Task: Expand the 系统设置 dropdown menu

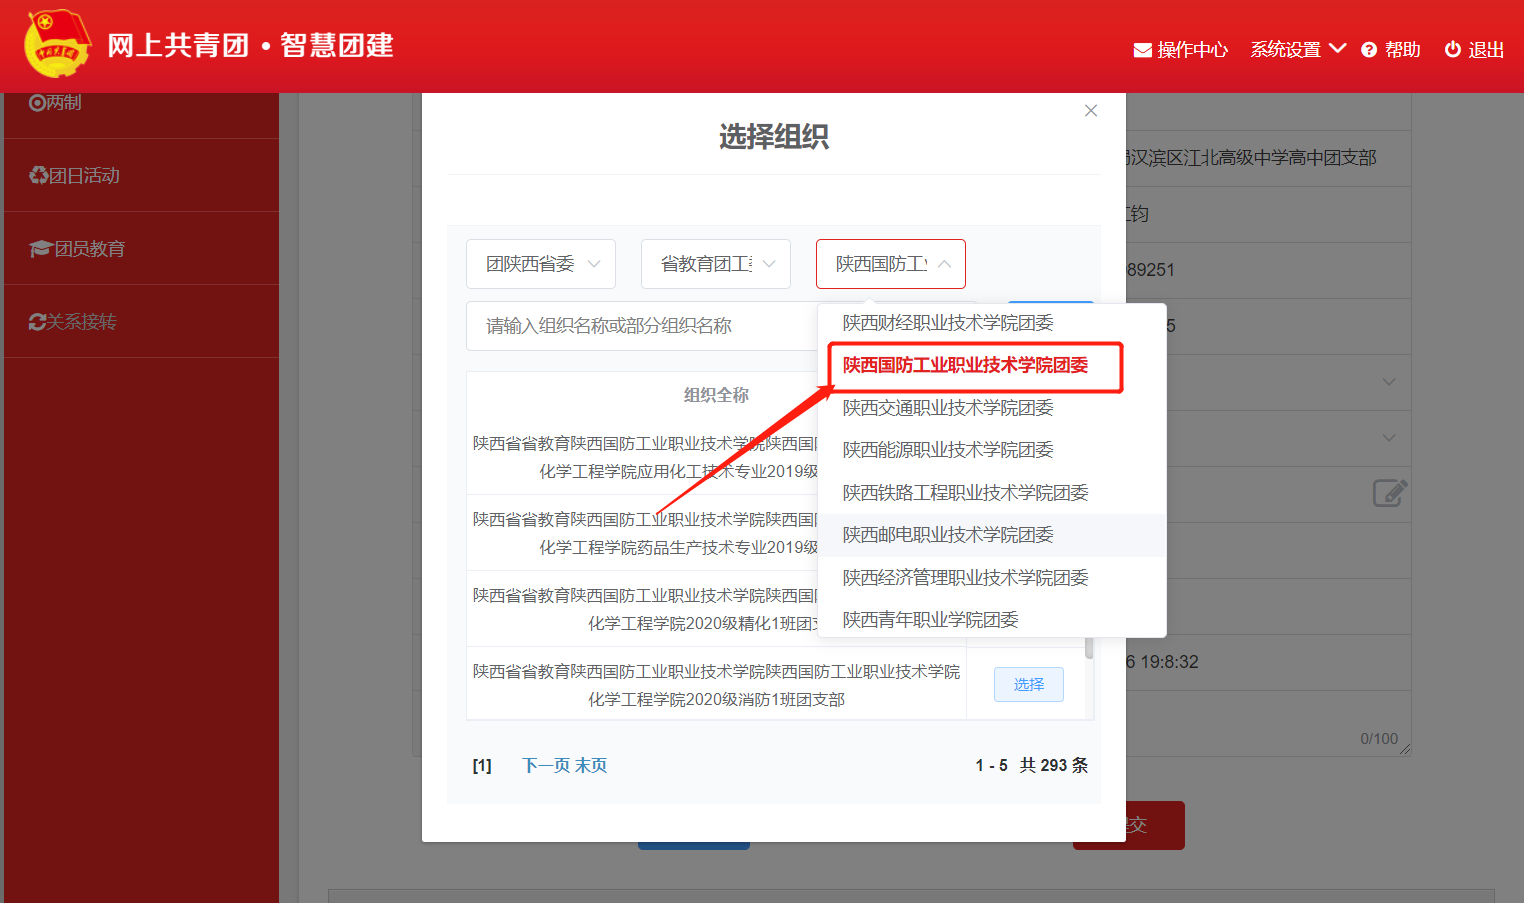Action: 1298,50
